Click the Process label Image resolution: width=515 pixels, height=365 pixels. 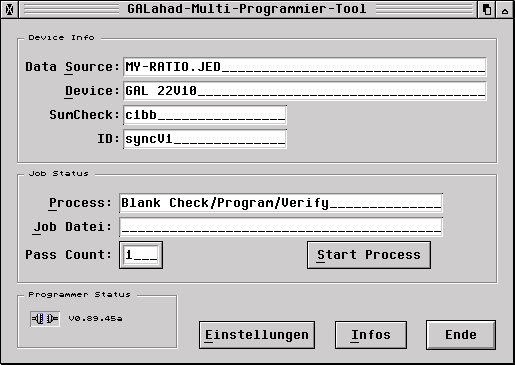click(x=80, y=203)
